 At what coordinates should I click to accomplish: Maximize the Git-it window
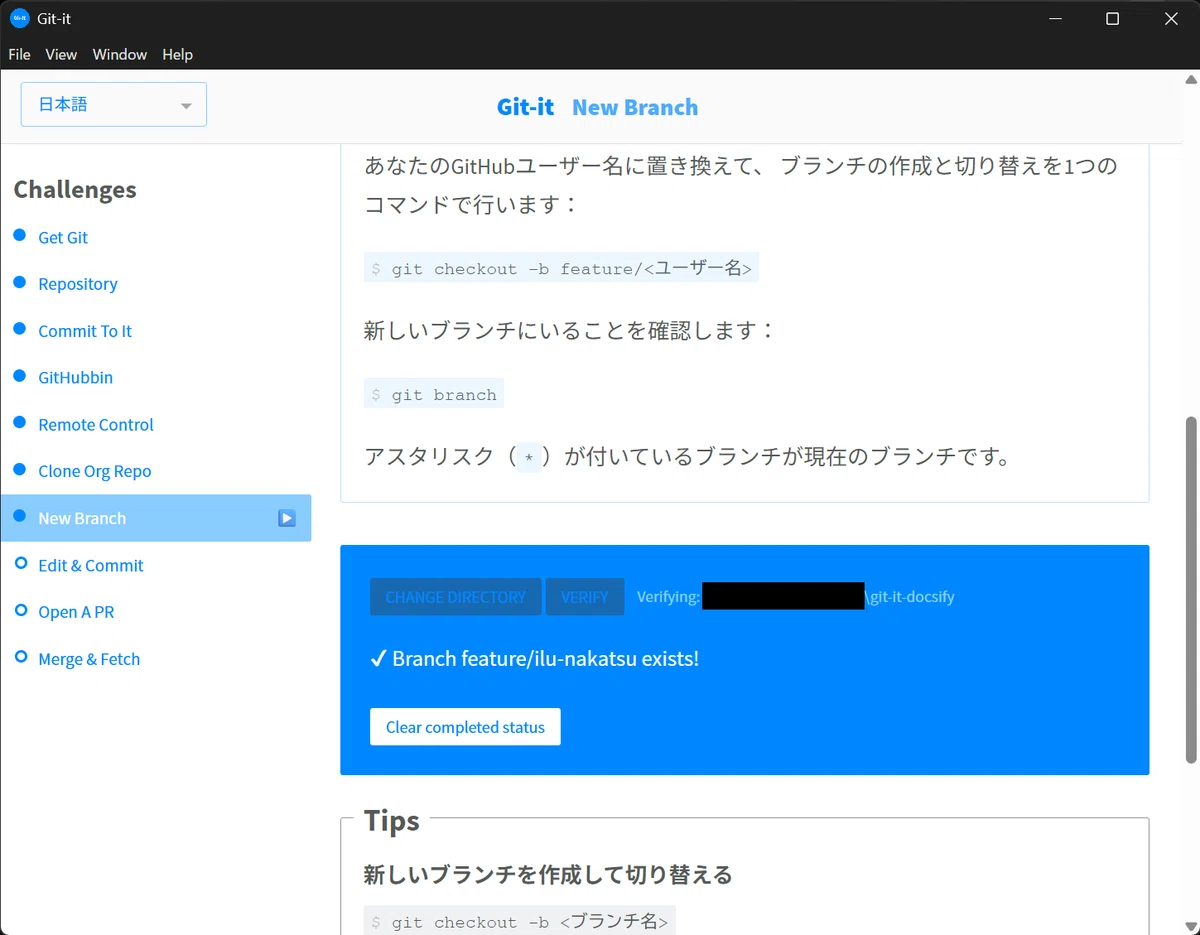(x=1112, y=19)
